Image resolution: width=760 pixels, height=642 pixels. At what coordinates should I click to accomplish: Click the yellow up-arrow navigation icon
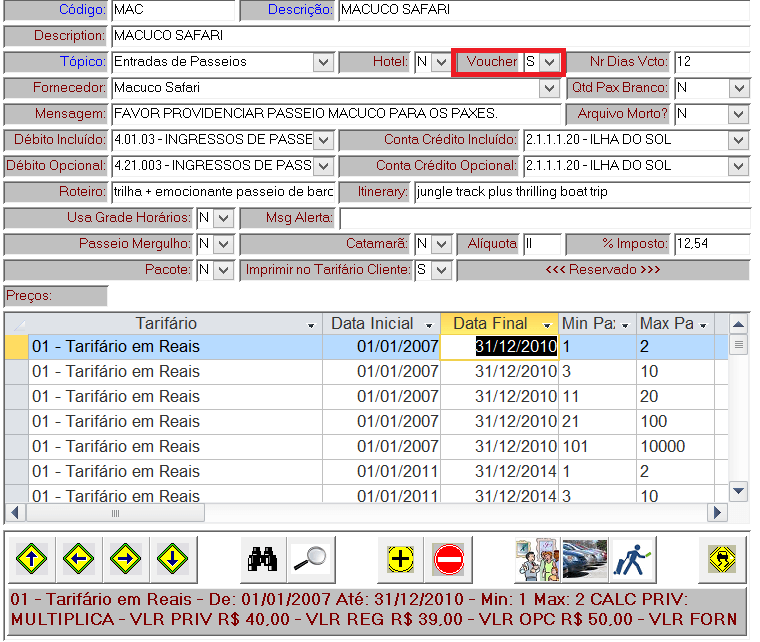pyautogui.click(x=32, y=559)
